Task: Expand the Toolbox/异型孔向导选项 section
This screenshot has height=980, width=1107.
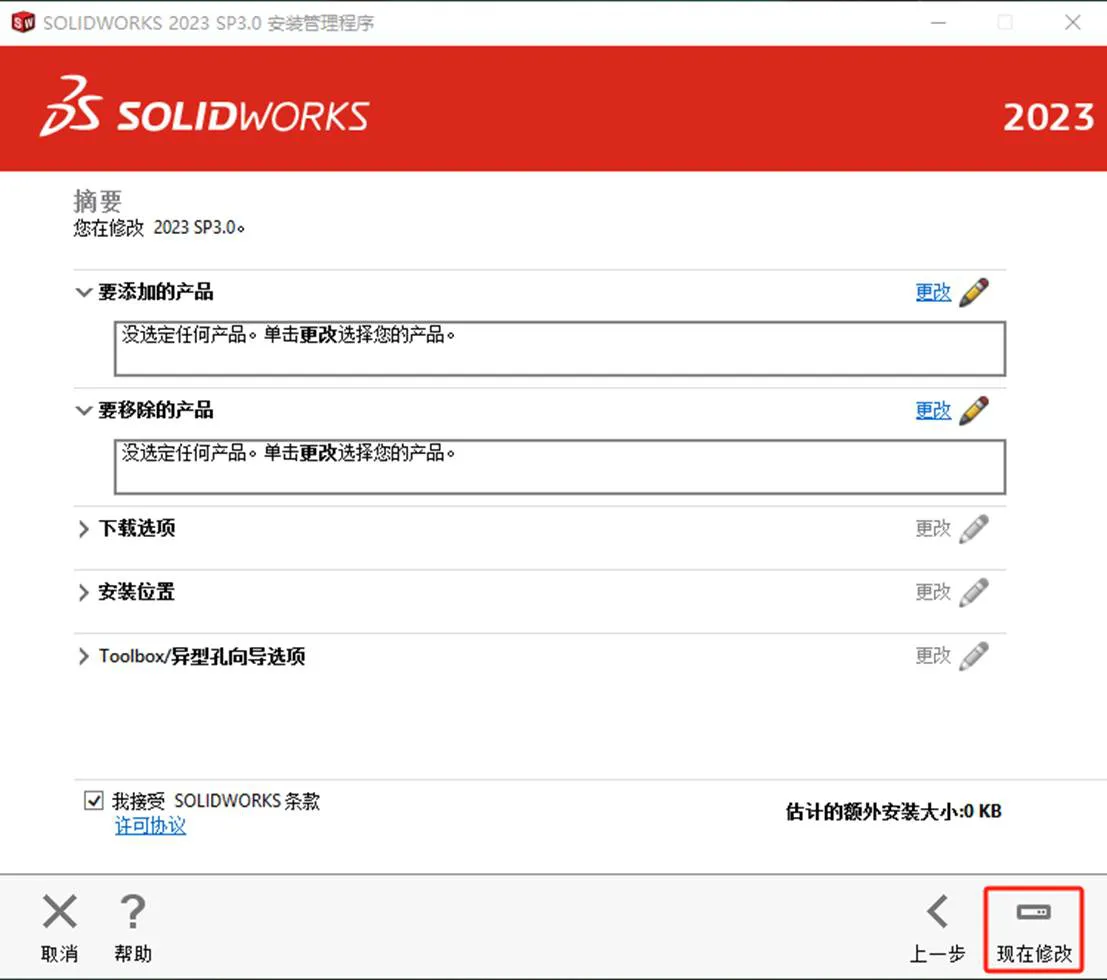Action: tap(83, 657)
